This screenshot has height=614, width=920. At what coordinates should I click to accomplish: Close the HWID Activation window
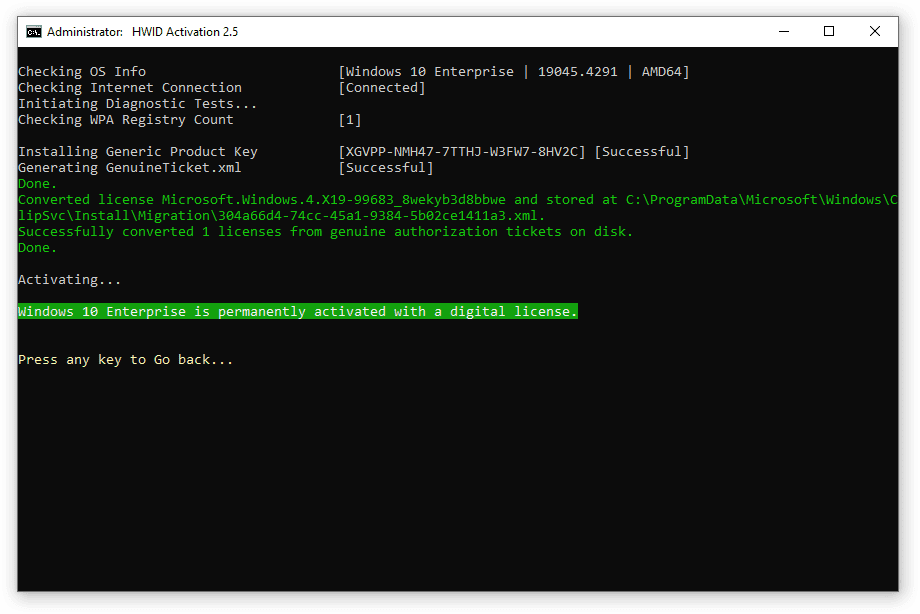tap(875, 31)
